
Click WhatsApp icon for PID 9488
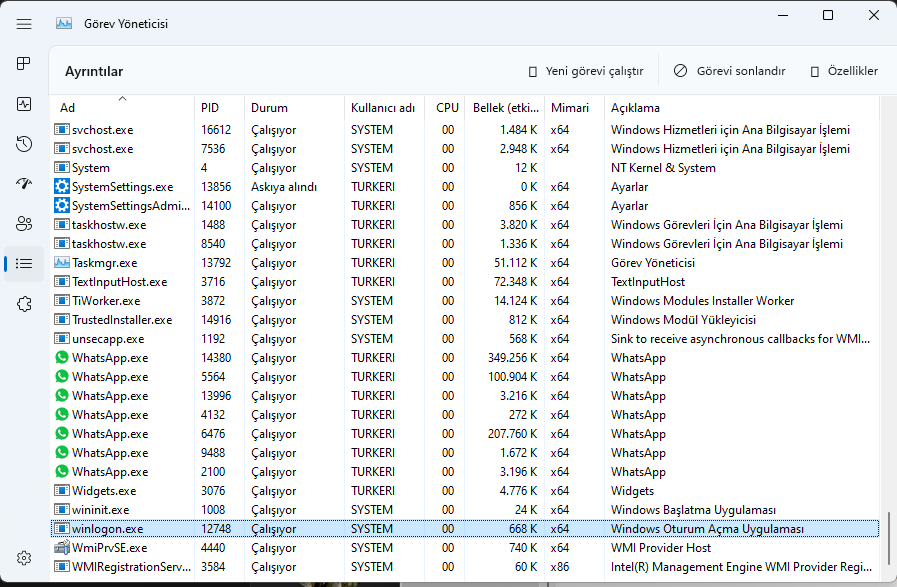click(x=62, y=452)
